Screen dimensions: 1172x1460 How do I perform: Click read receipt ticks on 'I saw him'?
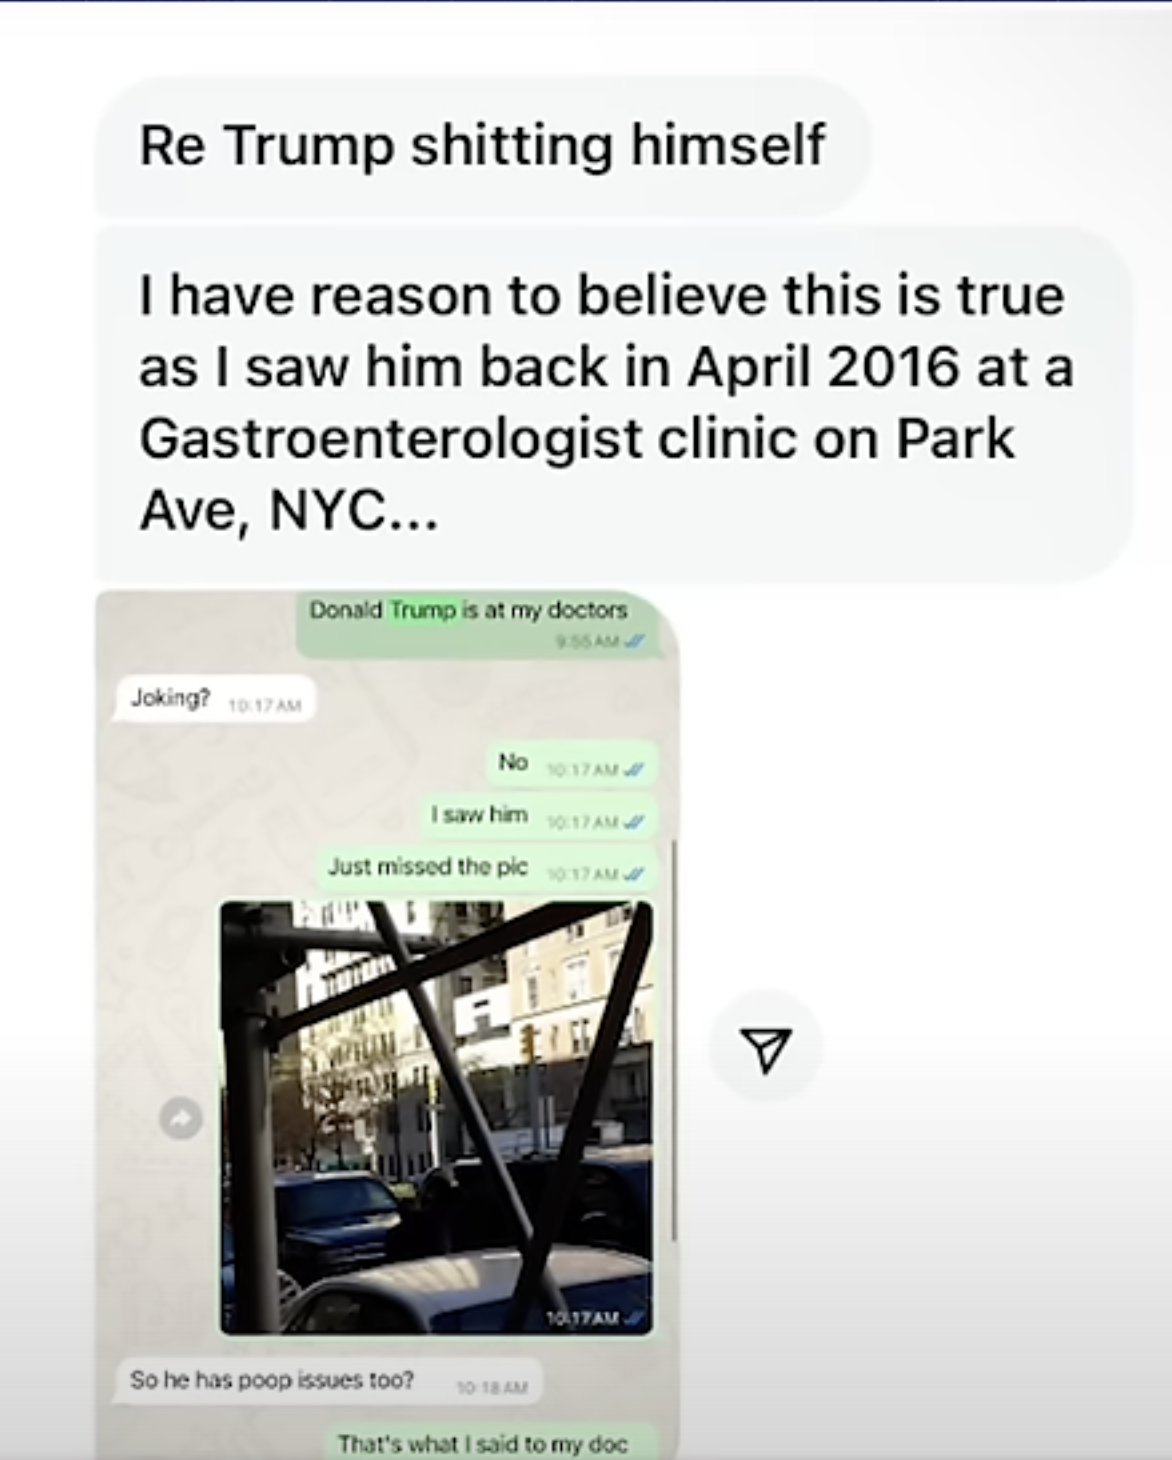point(634,822)
